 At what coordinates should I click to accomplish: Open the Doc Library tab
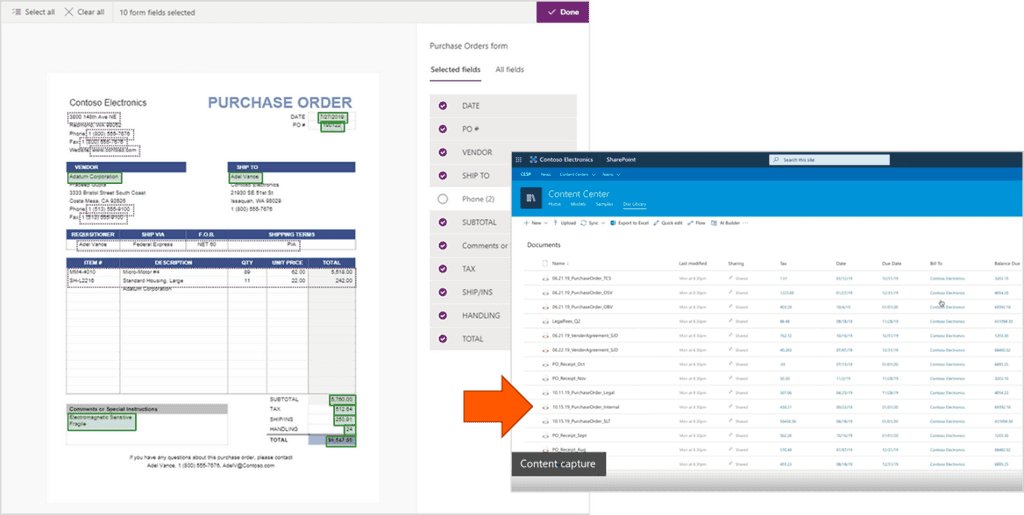point(634,204)
